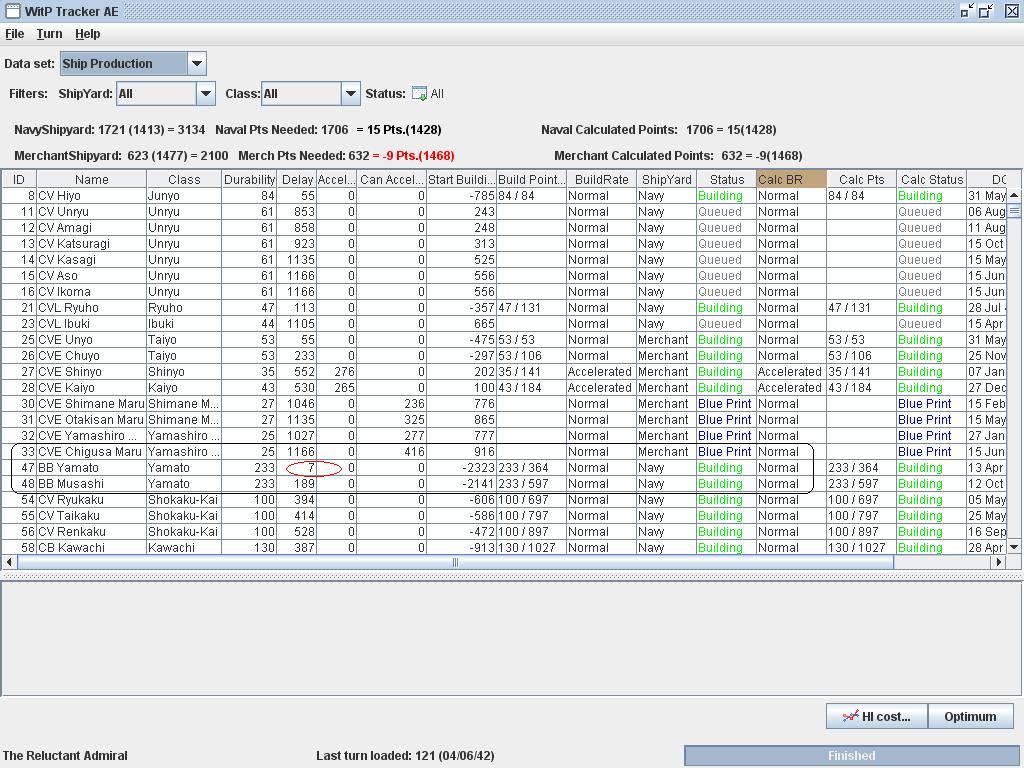
Task: Click the chart icon on HI cost button
Action: [850, 716]
